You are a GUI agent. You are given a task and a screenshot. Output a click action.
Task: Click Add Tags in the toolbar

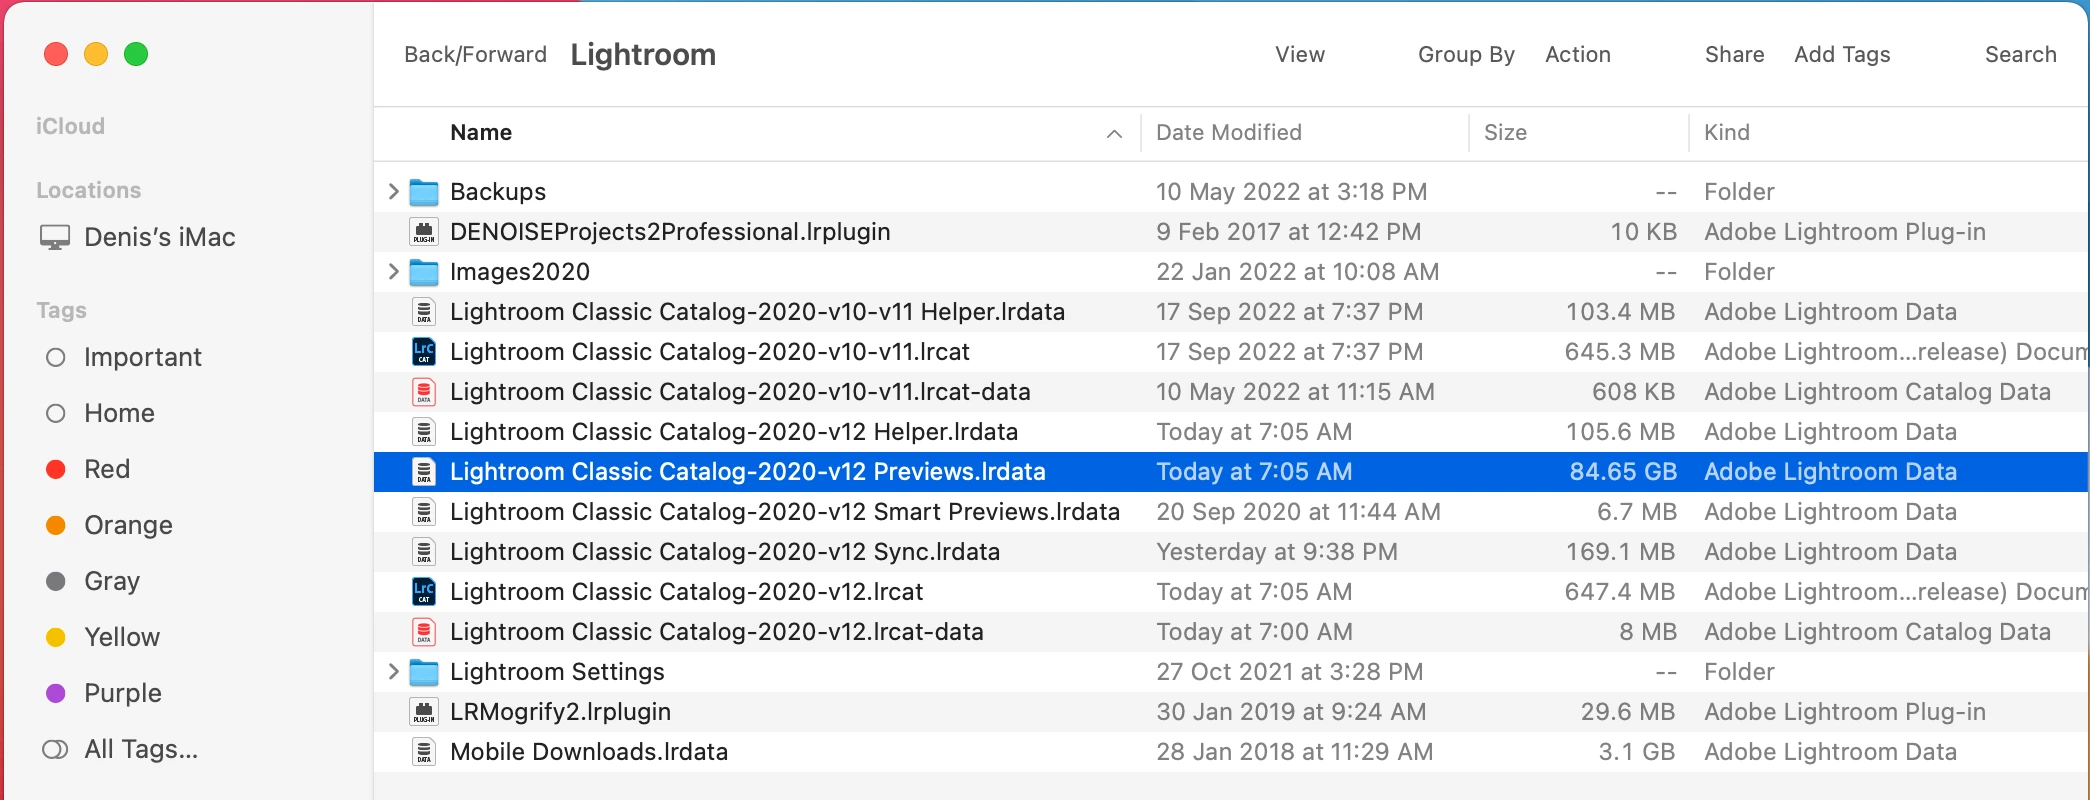click(x=1842, y=55)
